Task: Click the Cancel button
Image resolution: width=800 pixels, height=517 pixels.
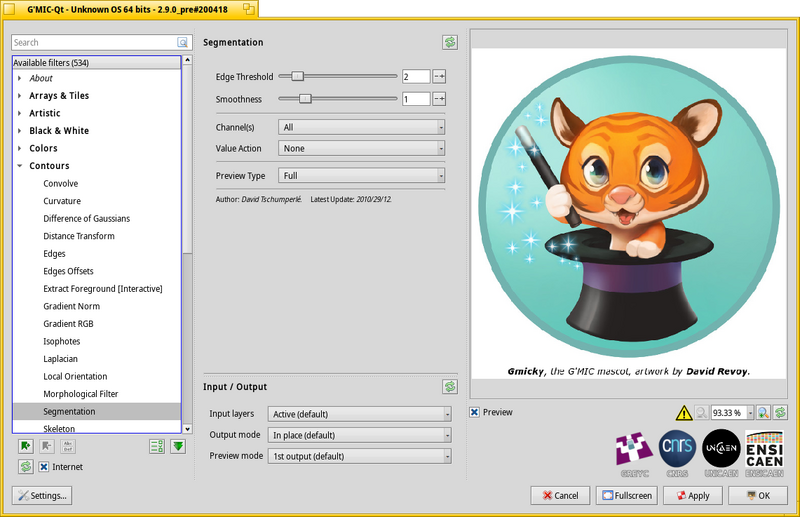Action: click(x=560, y=496)
